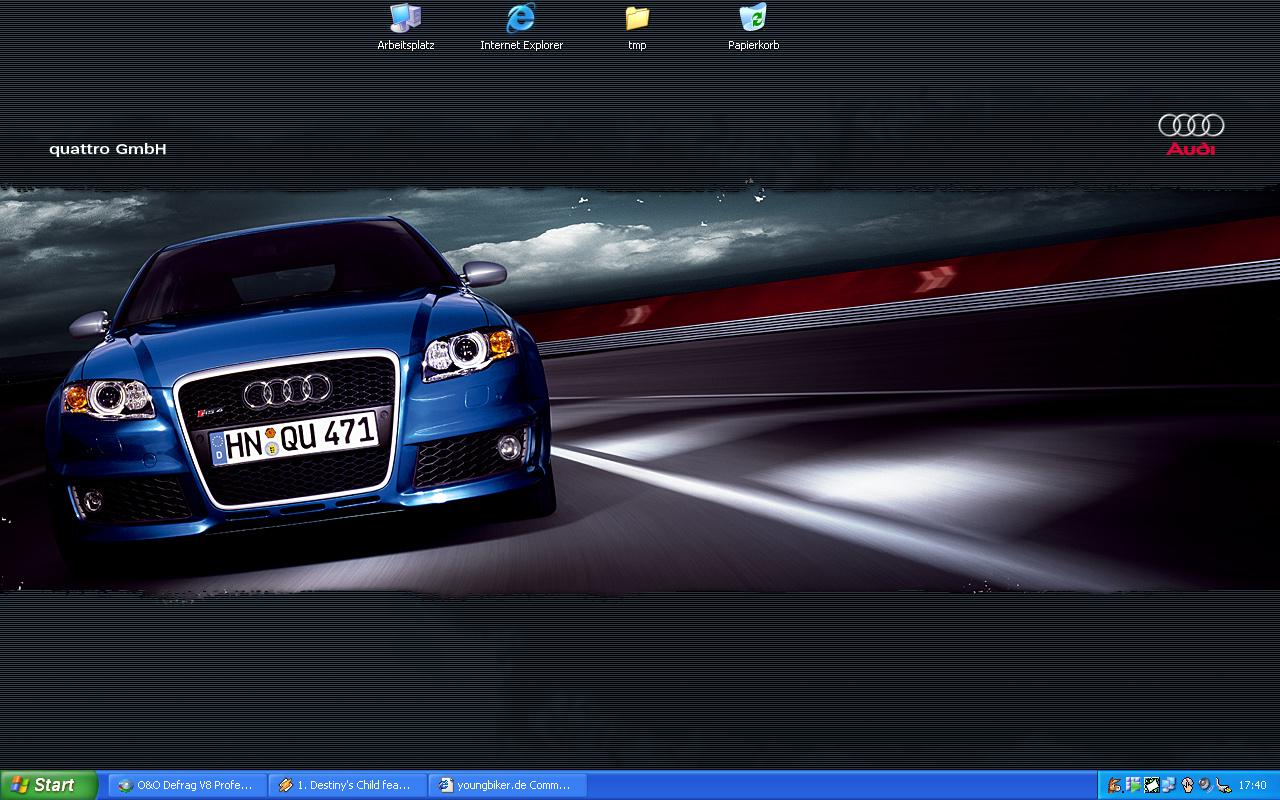Image resolution: width=1280 pixels, height=800 pixels.
Task: Launch Internet Explorer from desktop
Action: 521,26
